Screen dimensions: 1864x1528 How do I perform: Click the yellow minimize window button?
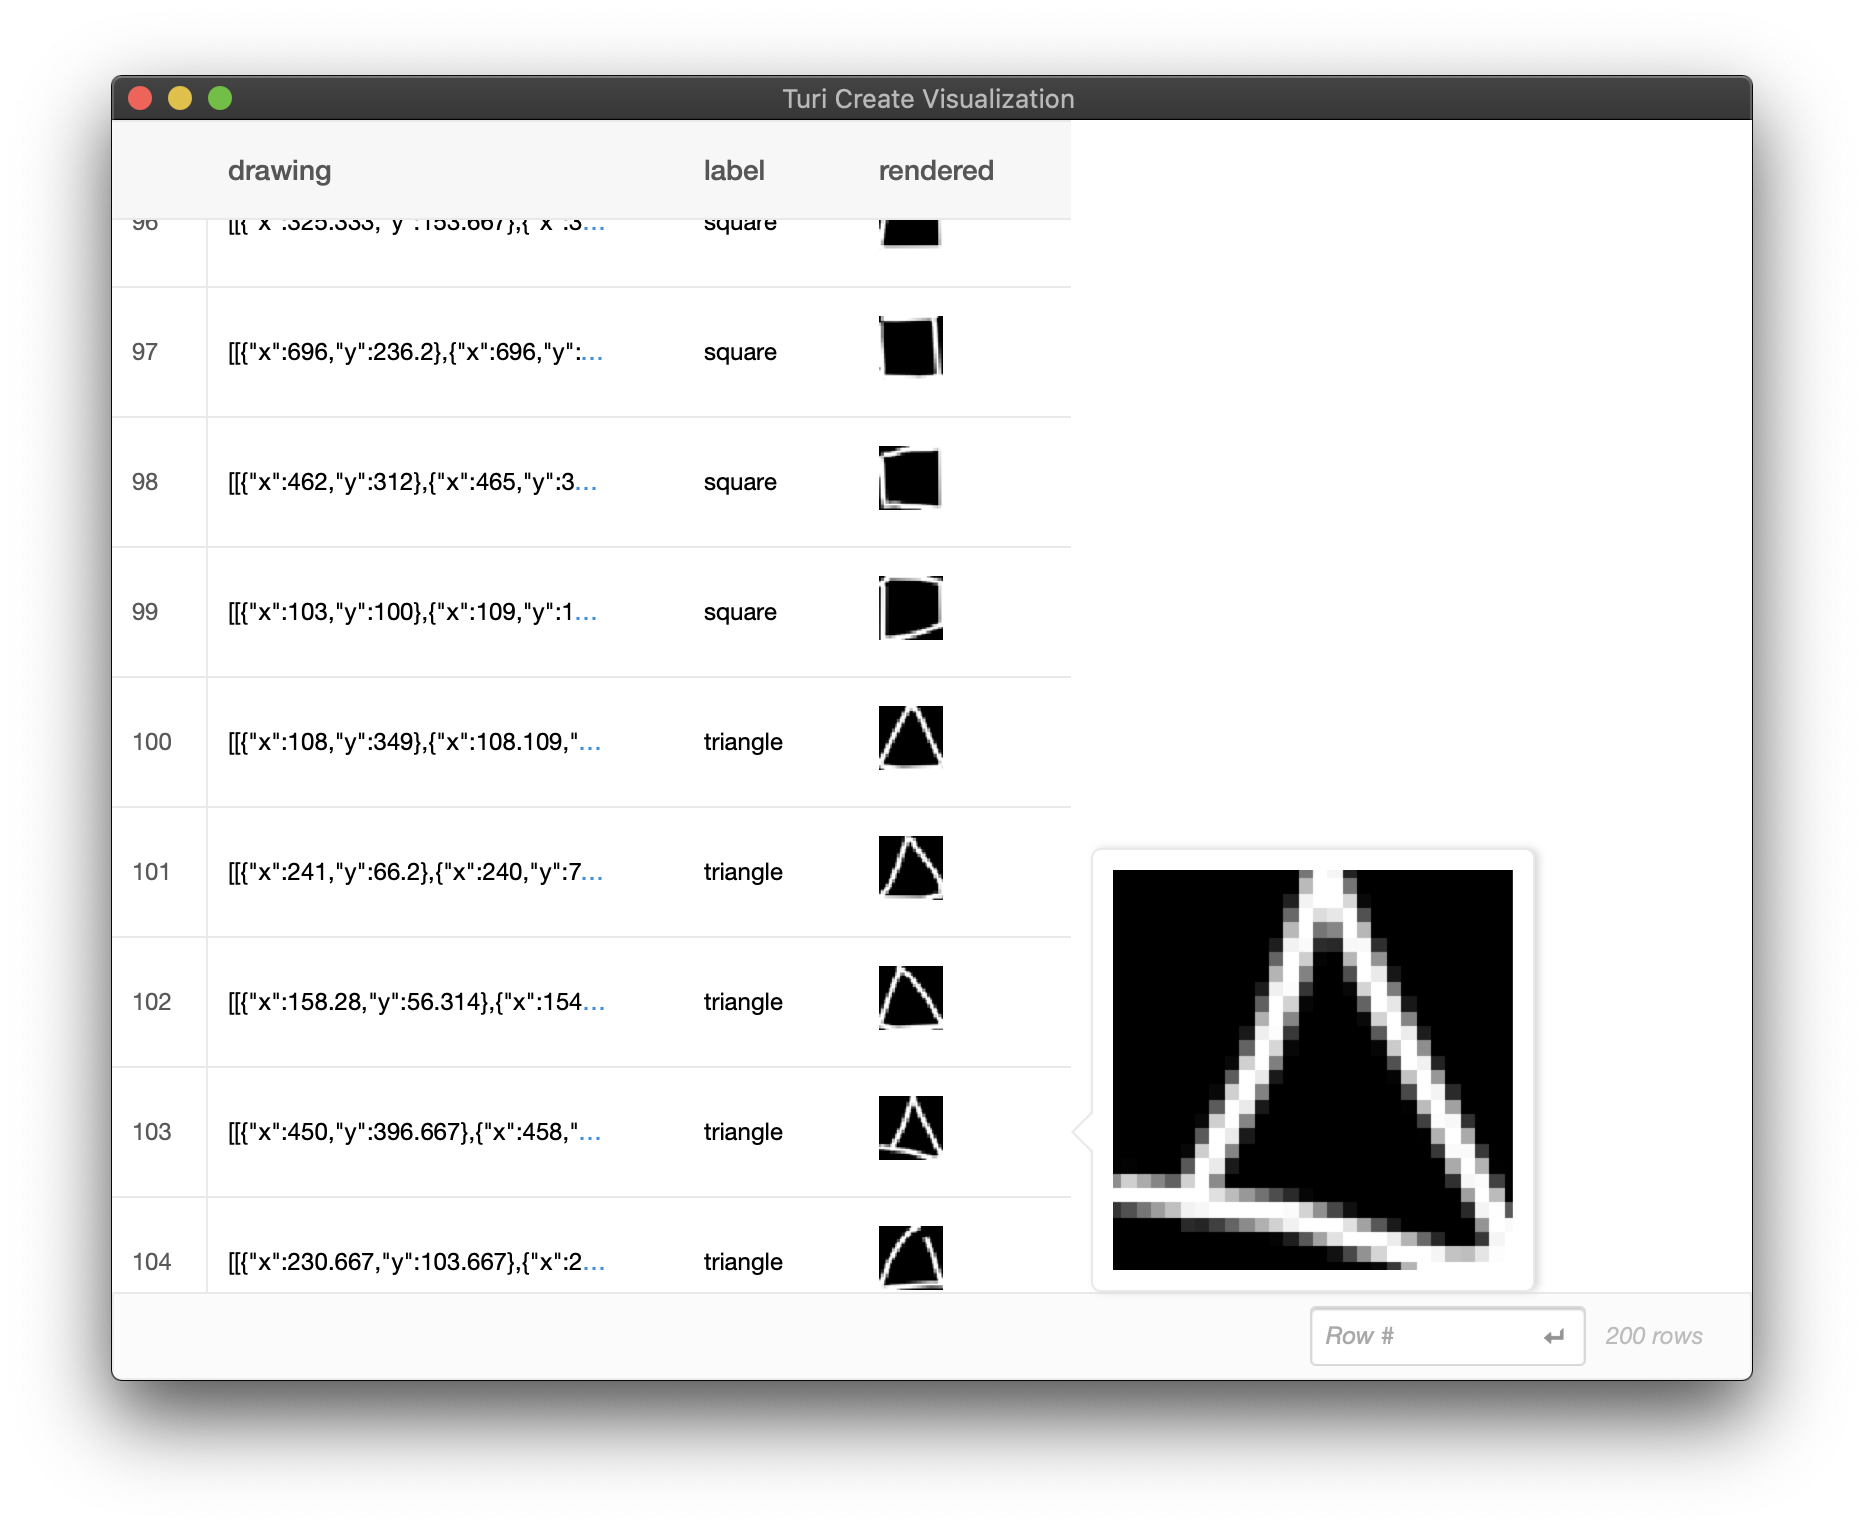[x=180, y=98]
